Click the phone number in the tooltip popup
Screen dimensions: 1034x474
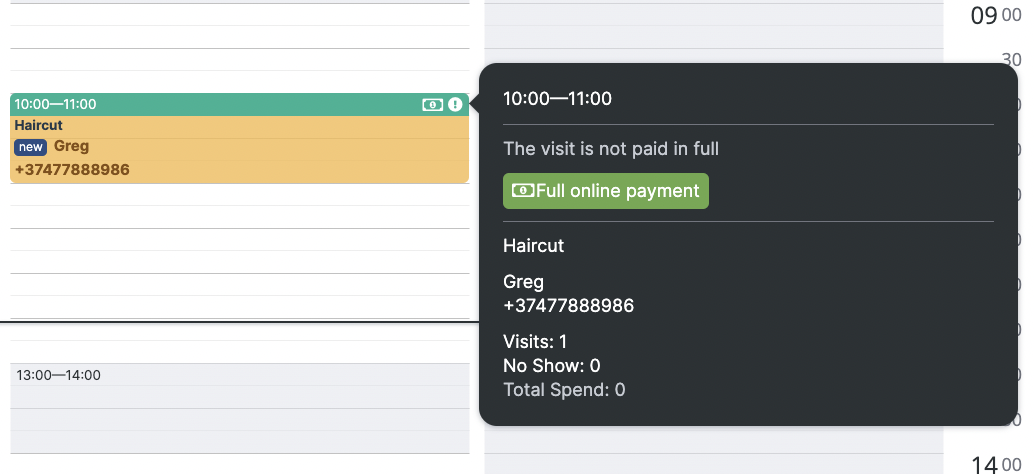(x=568, y=306)
